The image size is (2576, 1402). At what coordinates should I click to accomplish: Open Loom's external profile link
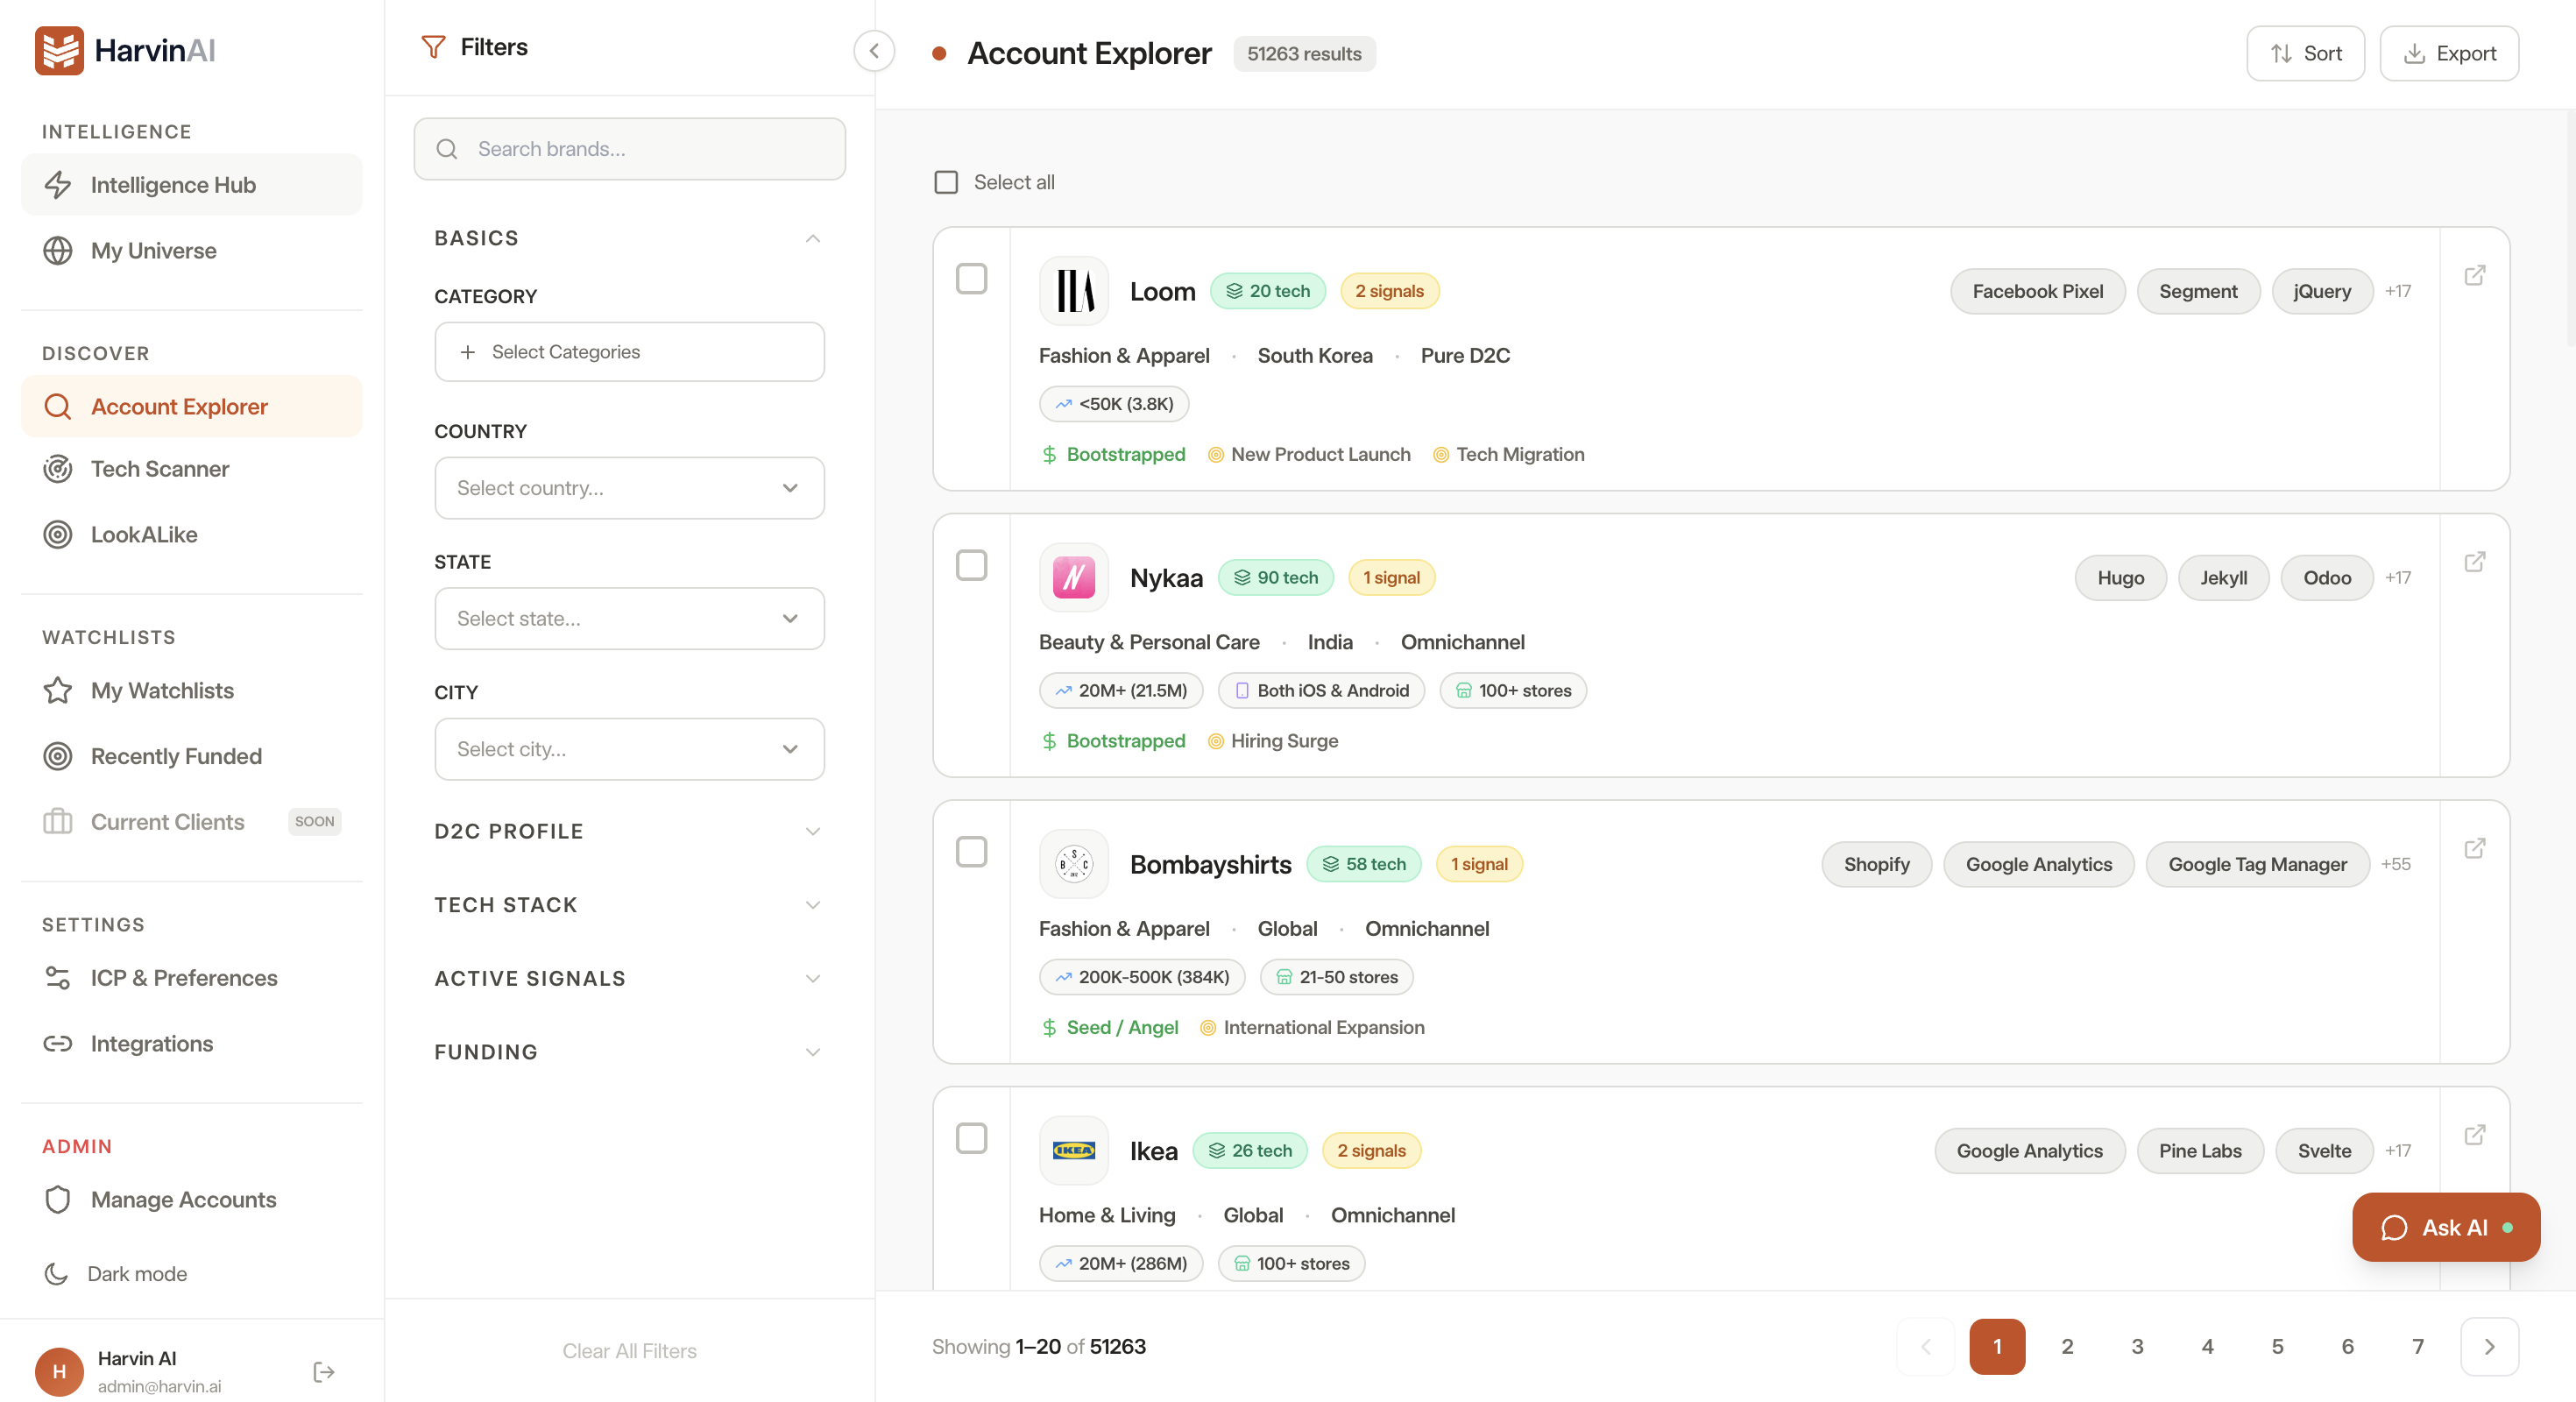2476,275
